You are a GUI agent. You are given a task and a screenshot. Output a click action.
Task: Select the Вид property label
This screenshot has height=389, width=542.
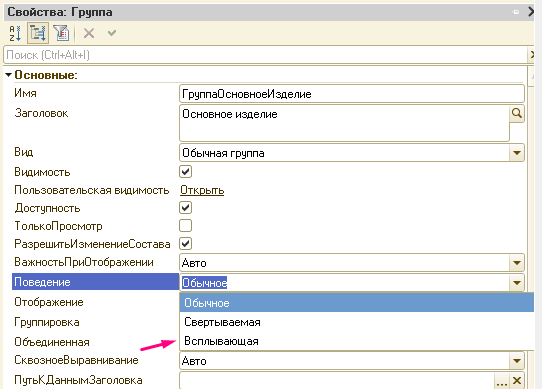pos(24,152)
